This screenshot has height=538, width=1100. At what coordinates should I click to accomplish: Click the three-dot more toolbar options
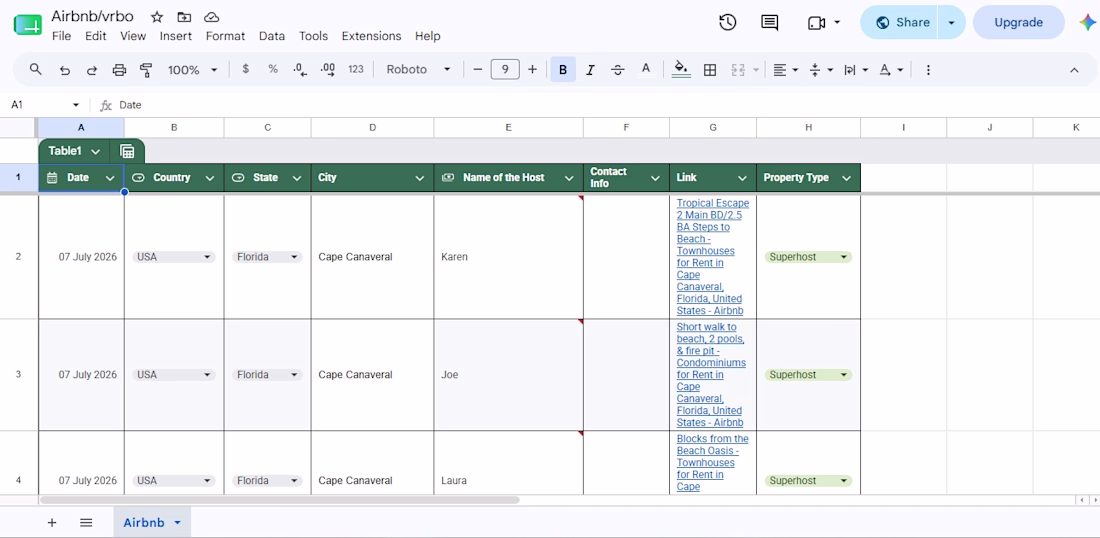pos(928,69)
